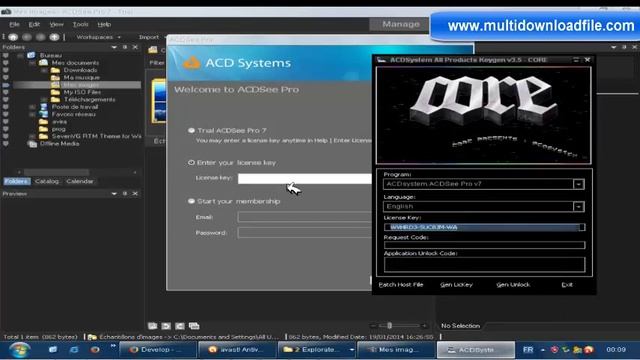The height and width of the screenshot is (360, 640).
Task: Click the third quick launch browser icon
Action: tap(95, 350)
